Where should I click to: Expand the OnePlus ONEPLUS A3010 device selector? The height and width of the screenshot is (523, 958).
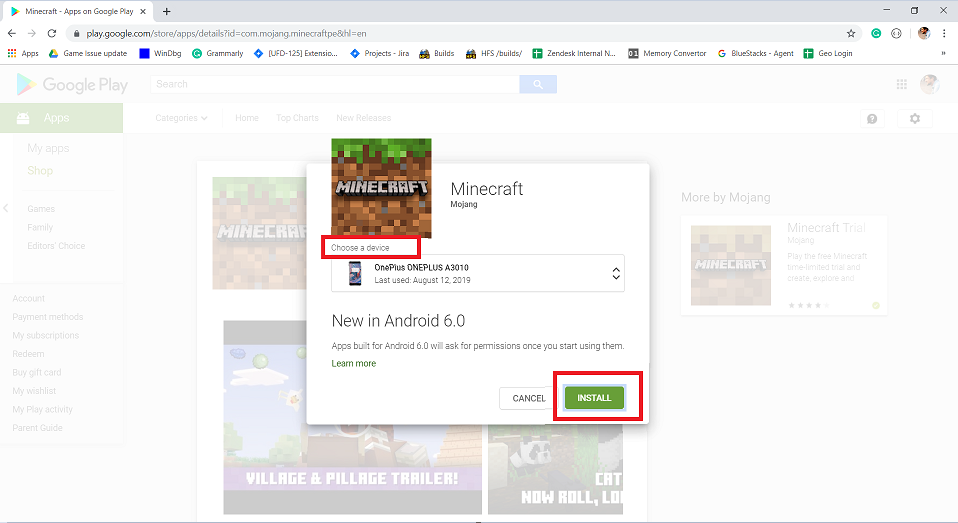click(478, 273)
